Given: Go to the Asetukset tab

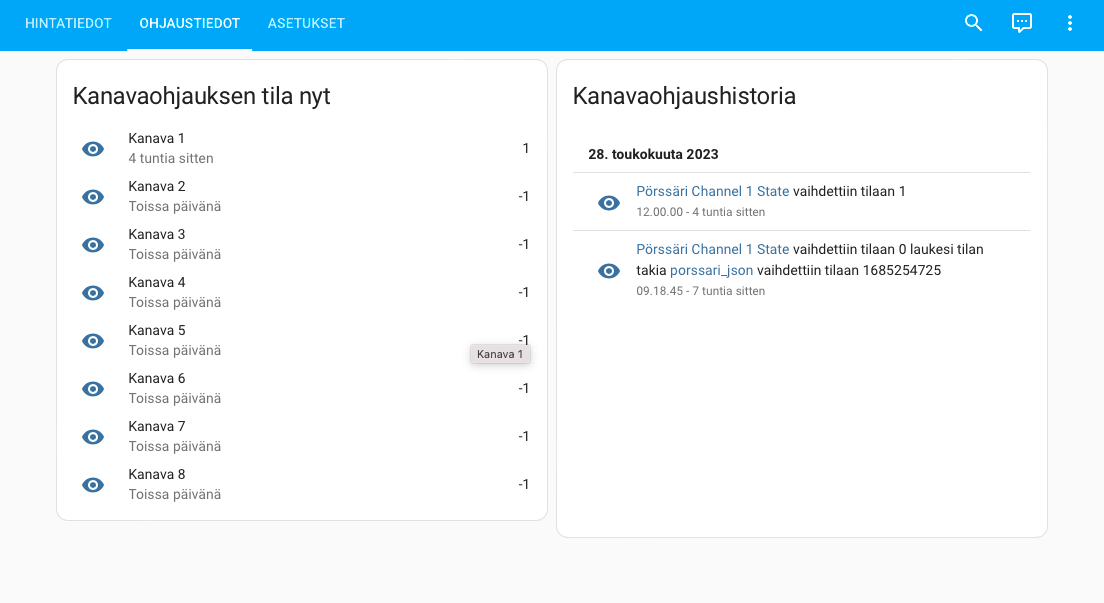Looking at the screenshot, I should coord(306,23).
